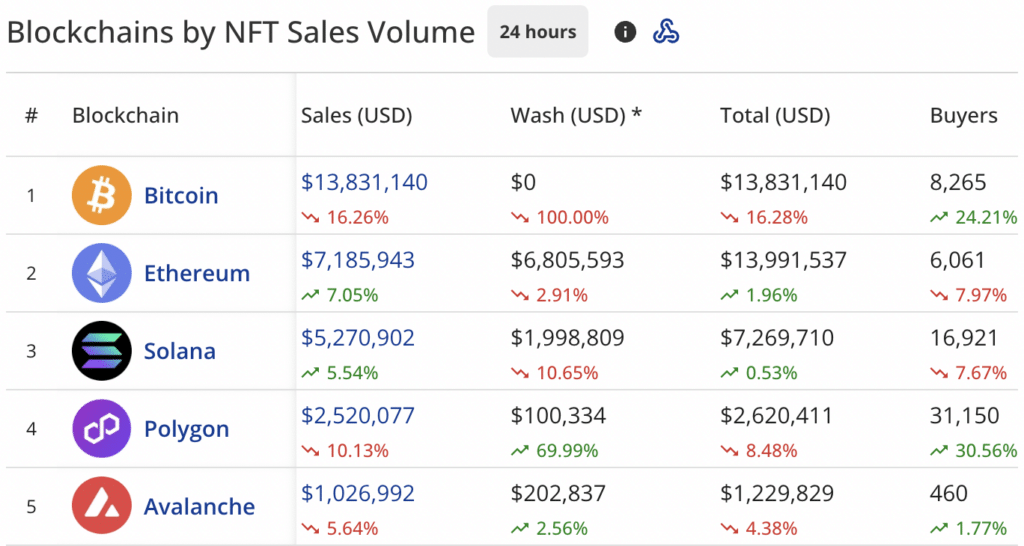This screenshot has width=1024, height=546.
Task: Open Ethereum sales figure $7,185,943
Action: pyautogui.click(x=358, y=260)
